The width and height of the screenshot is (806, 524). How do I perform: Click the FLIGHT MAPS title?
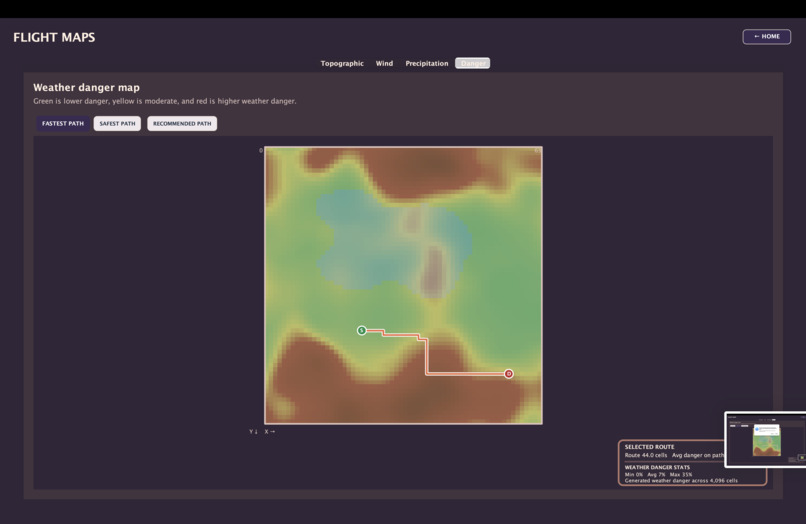pos(54,37)
